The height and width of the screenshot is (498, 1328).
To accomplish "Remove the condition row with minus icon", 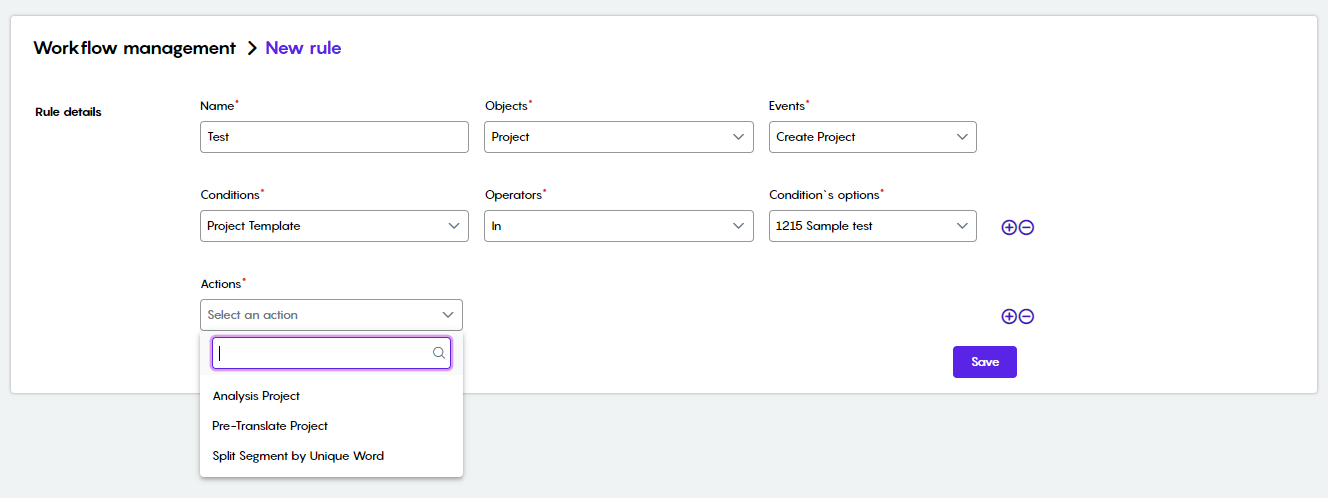I will 1026,227.
